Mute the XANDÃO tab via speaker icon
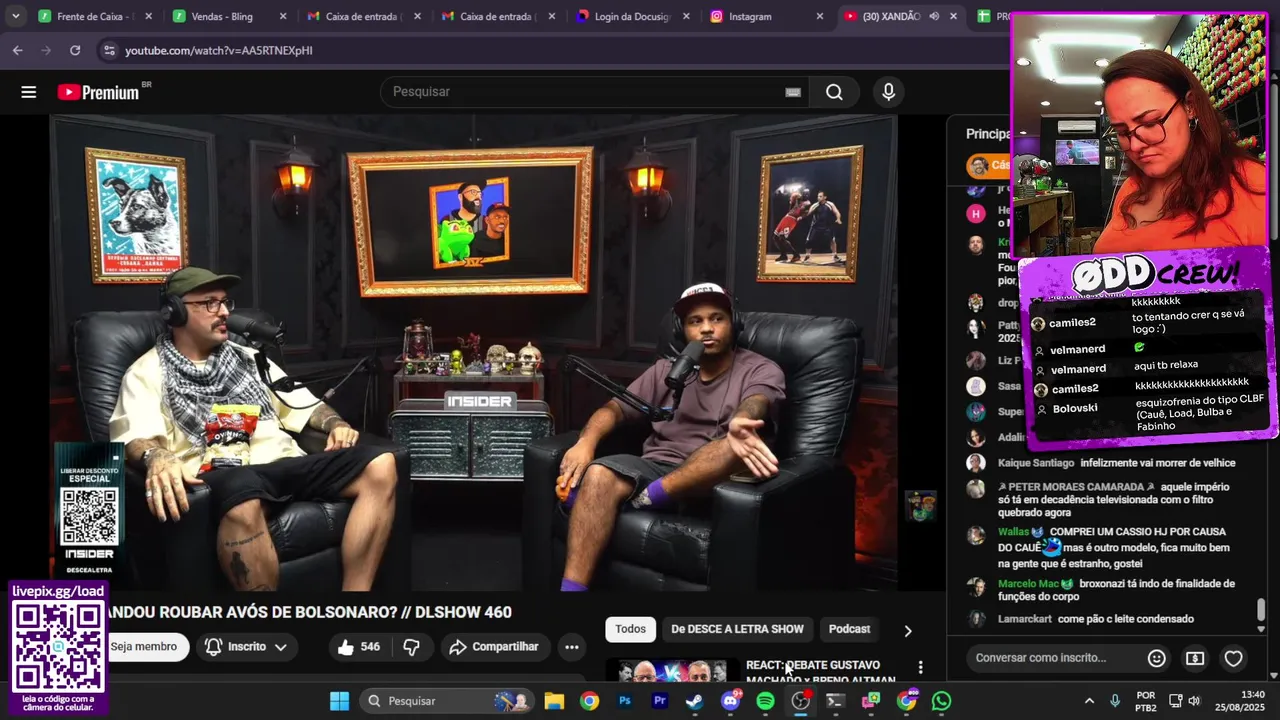 point(934,17)
